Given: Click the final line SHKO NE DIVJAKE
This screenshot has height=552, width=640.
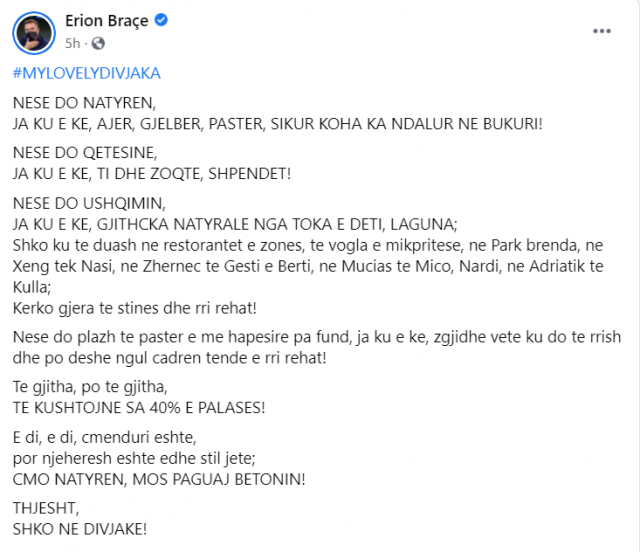Looking at the screenshot, I should (80, 530).
